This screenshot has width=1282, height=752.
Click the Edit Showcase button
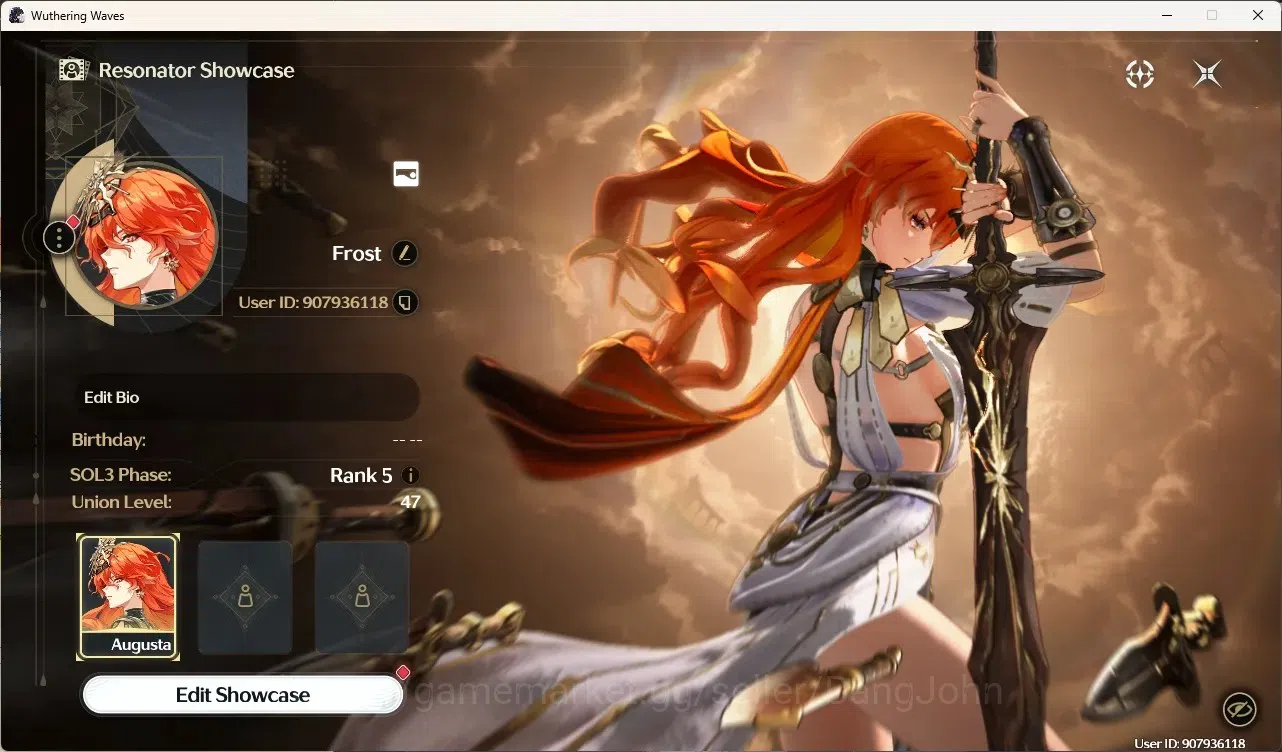tap(243, 695)
